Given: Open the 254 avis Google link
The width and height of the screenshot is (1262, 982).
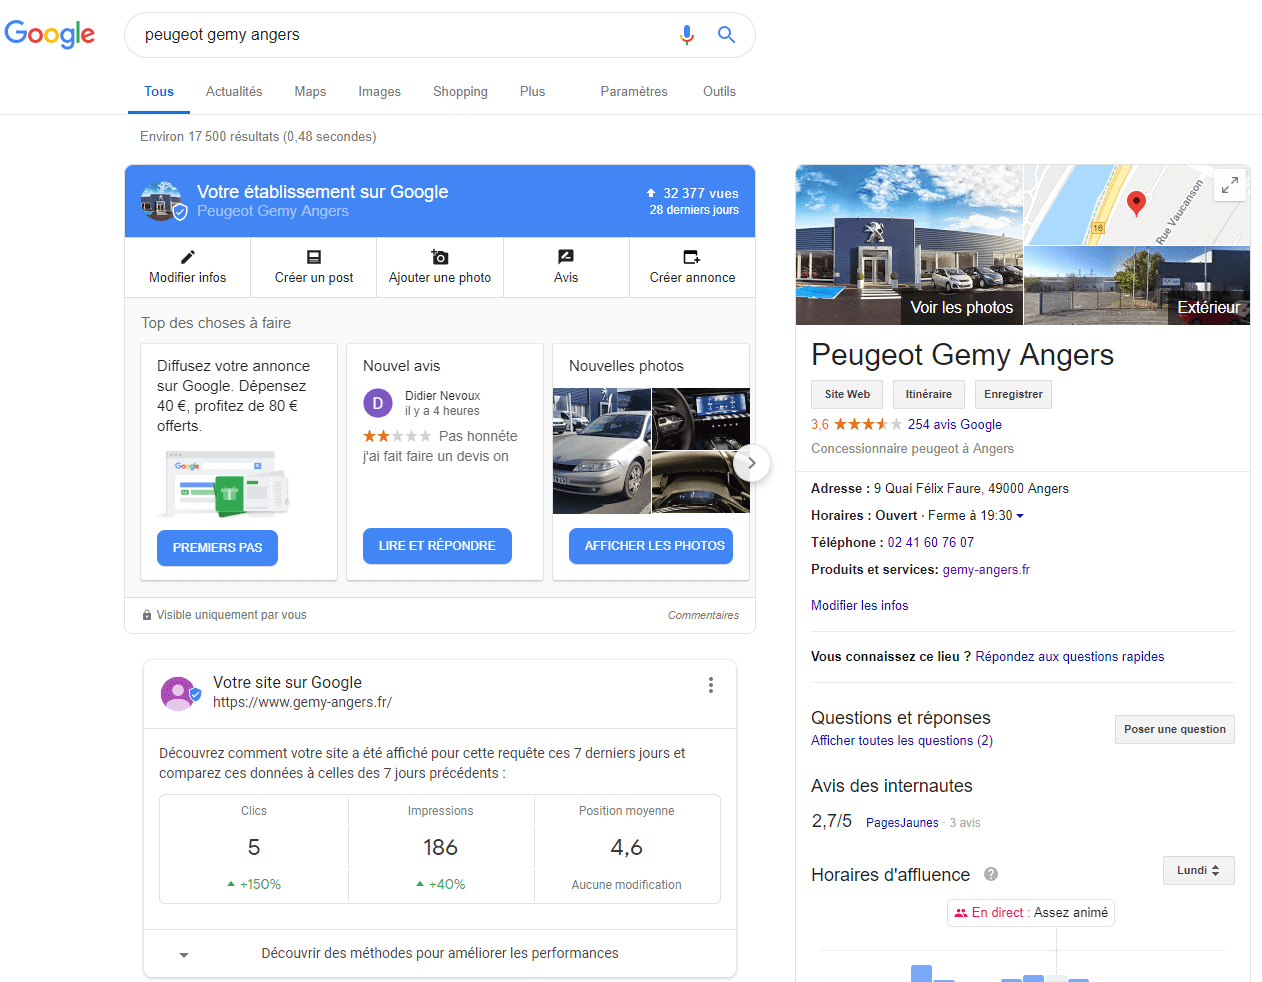Looking at the screenshot, I should tap(955, 424).
